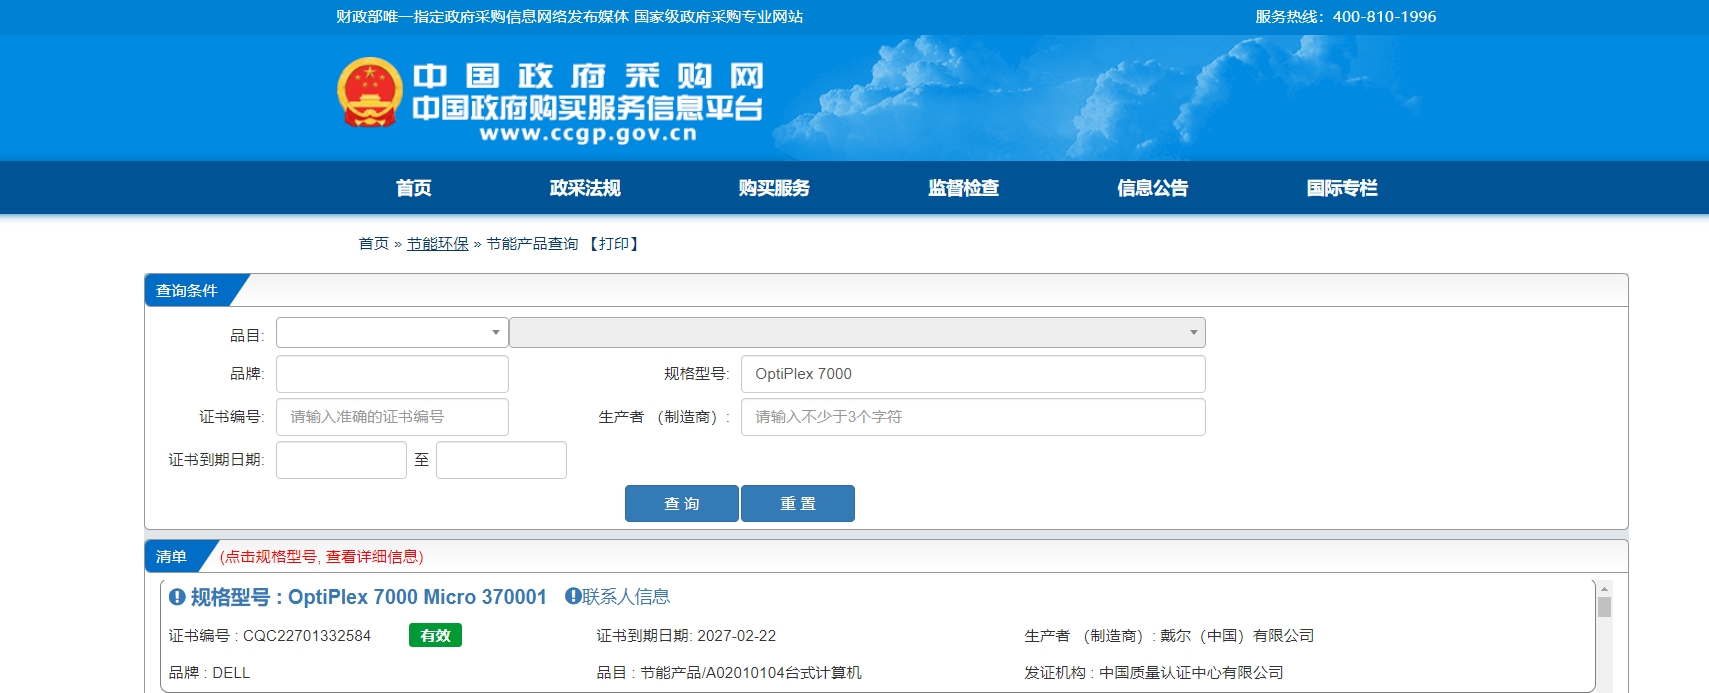
Task: Click the 证书到期日期 end date field
Action: [501, 460]
